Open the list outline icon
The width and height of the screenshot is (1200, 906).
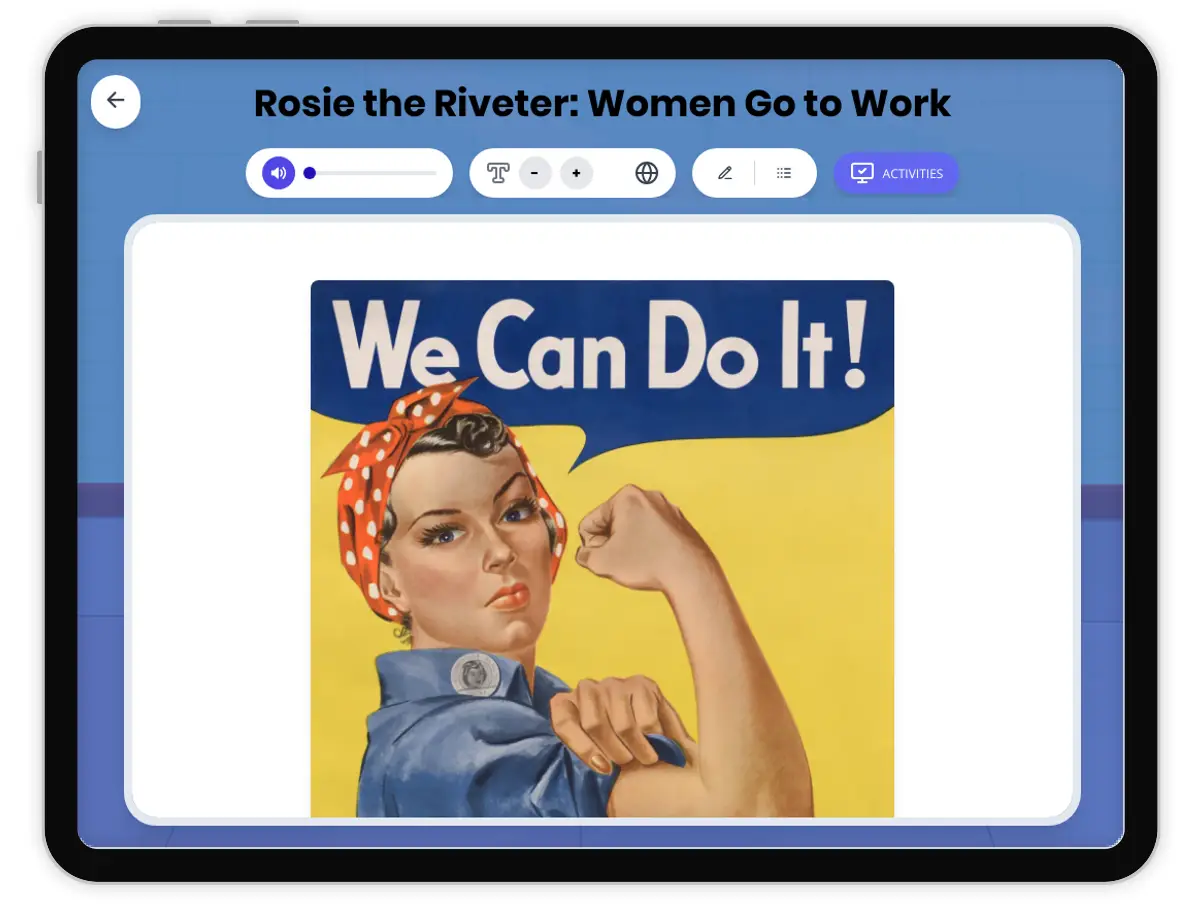784,173
